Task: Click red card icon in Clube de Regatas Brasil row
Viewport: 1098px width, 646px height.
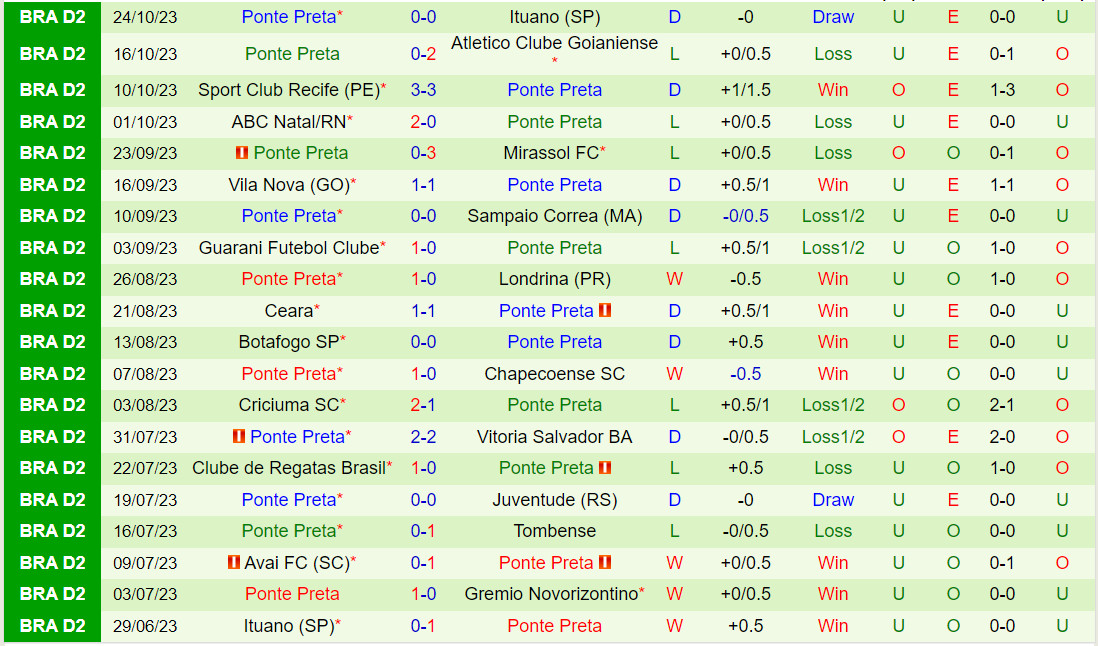Action: point(605,468)
